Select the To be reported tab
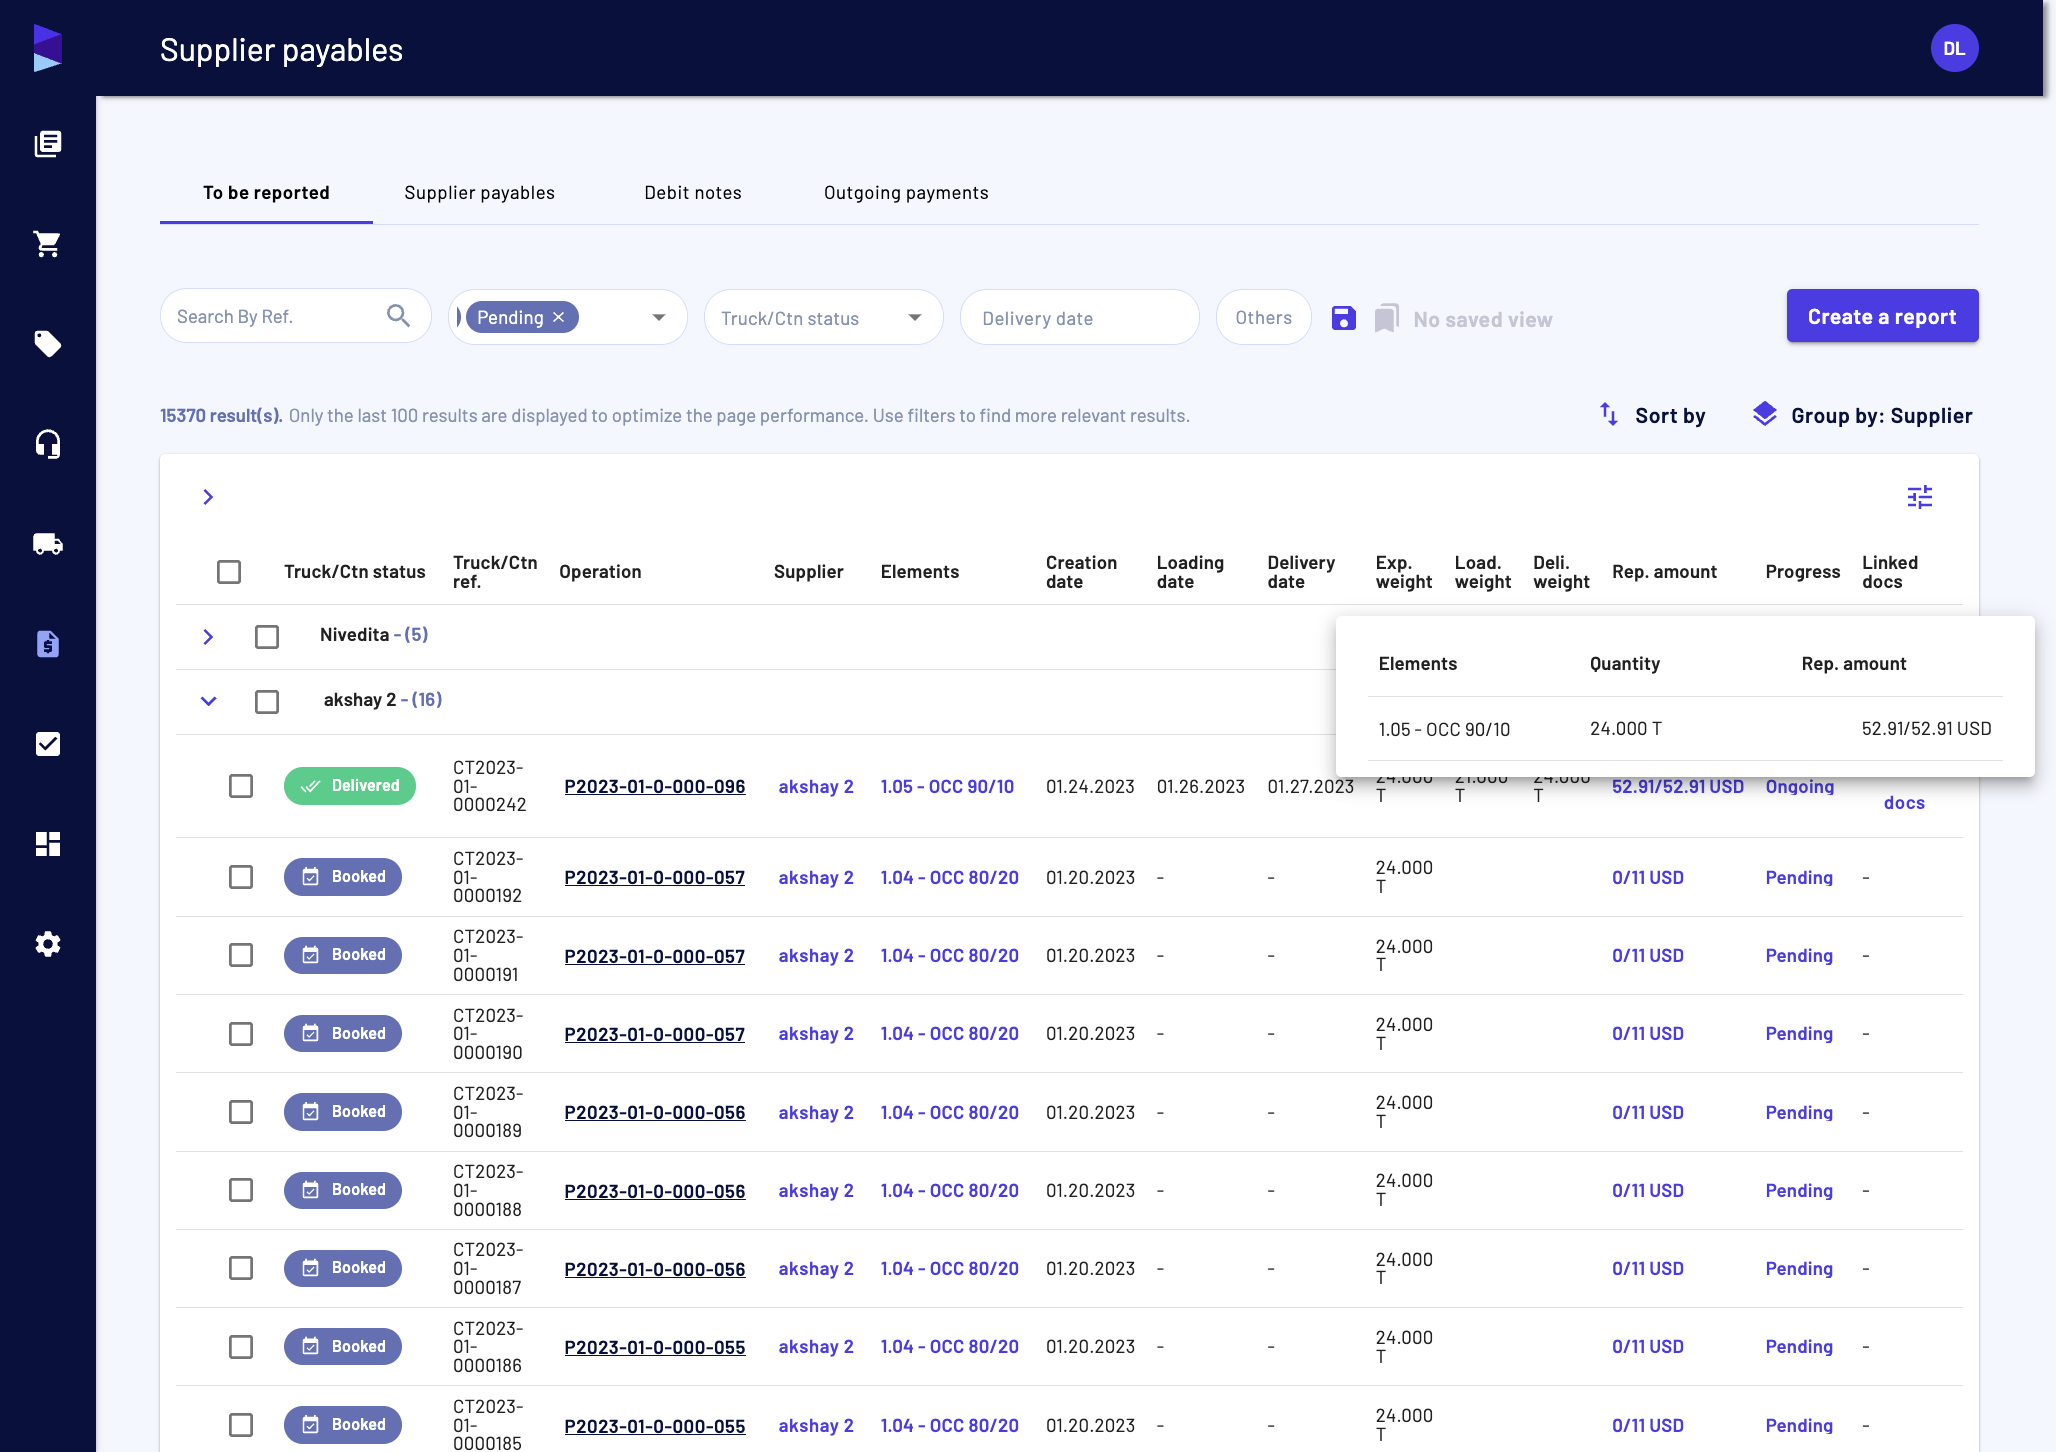 pos(266,193)
